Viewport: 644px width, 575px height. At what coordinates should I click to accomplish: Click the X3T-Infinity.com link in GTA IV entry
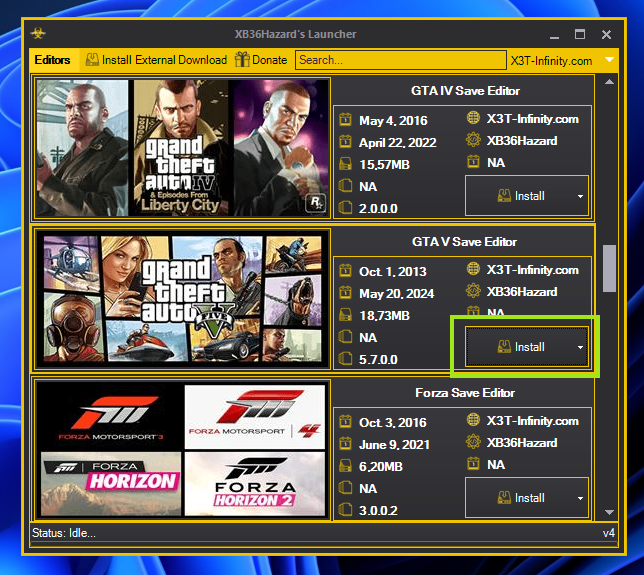[x=533, y=119]
